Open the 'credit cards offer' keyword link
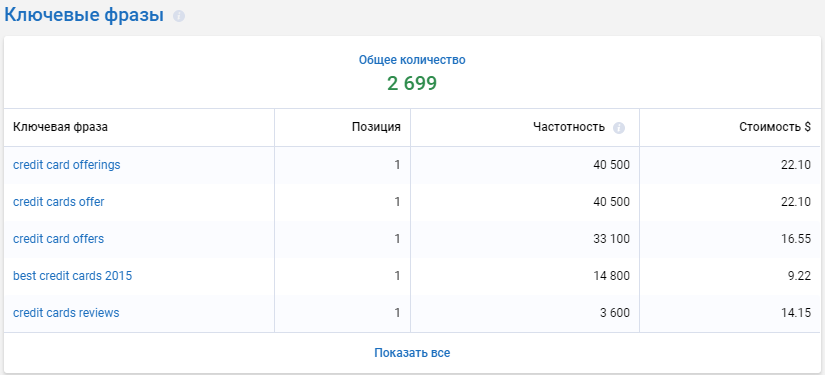 point(58,202)
